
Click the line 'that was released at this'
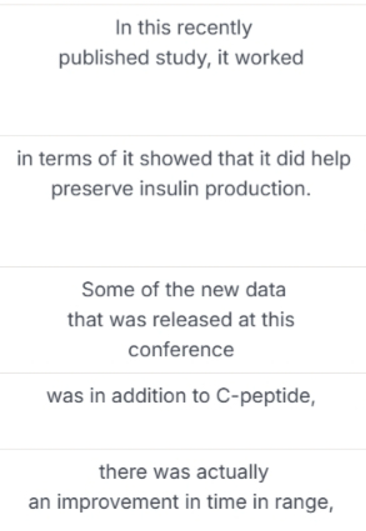click(181, 320)
